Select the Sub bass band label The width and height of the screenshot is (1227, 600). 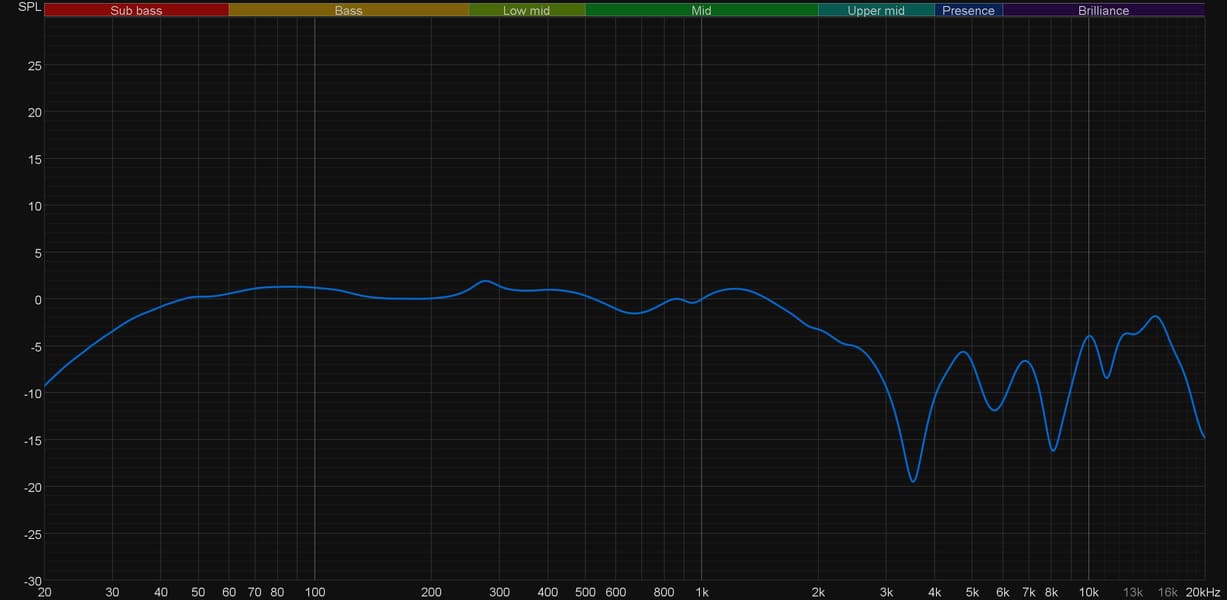coord(136,10)
